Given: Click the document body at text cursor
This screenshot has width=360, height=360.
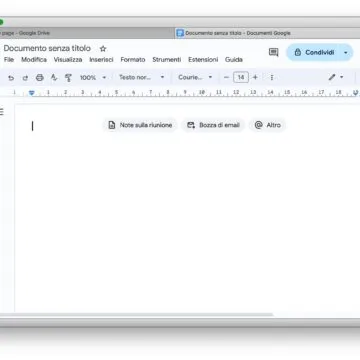Looking at the screenshot, I should pos(32,126).
